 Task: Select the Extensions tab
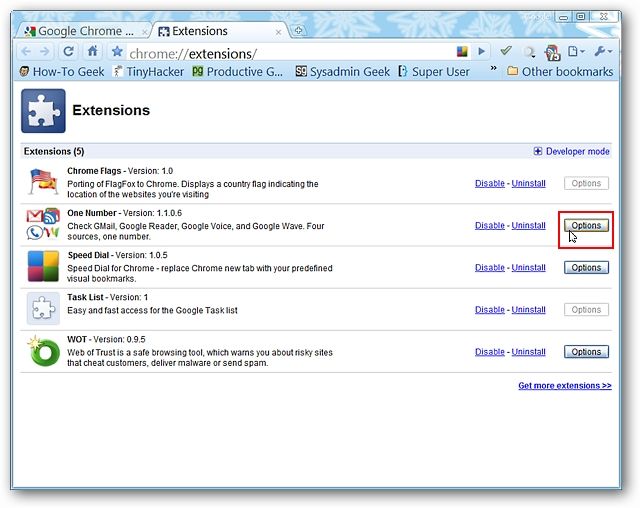(218, 31)
